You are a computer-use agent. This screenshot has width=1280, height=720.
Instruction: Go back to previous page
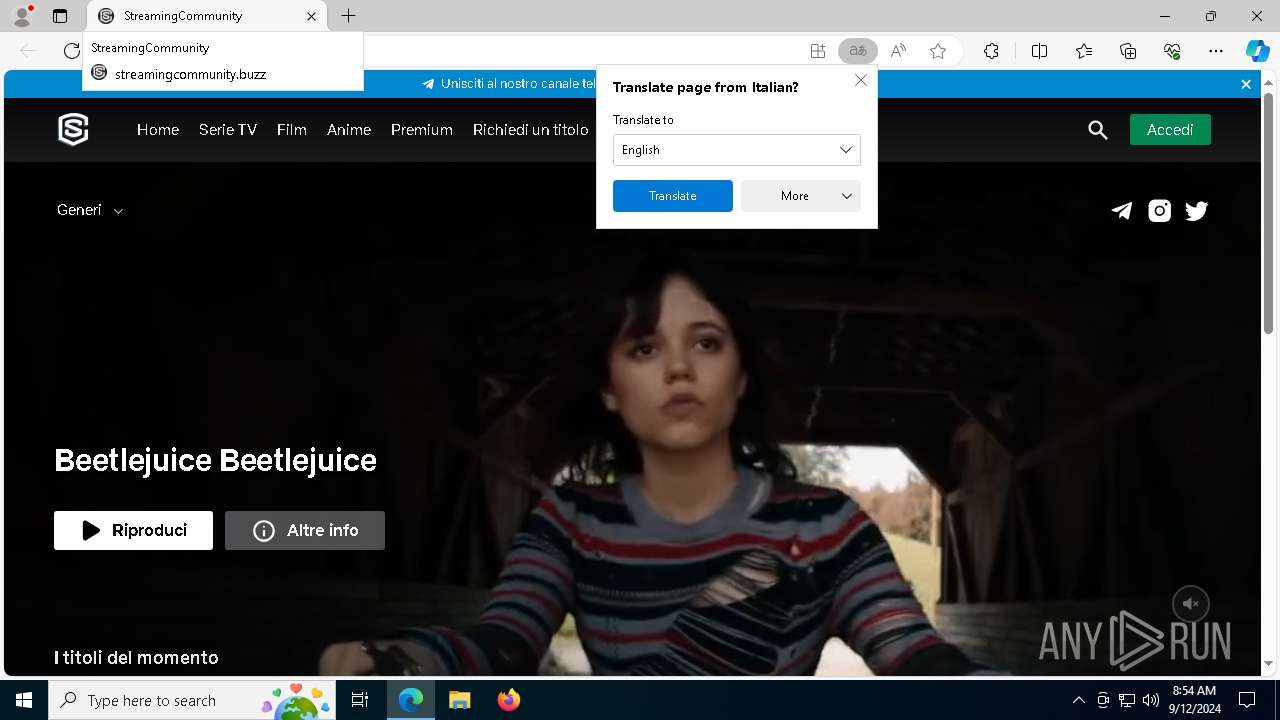click(x=28, y=51)
